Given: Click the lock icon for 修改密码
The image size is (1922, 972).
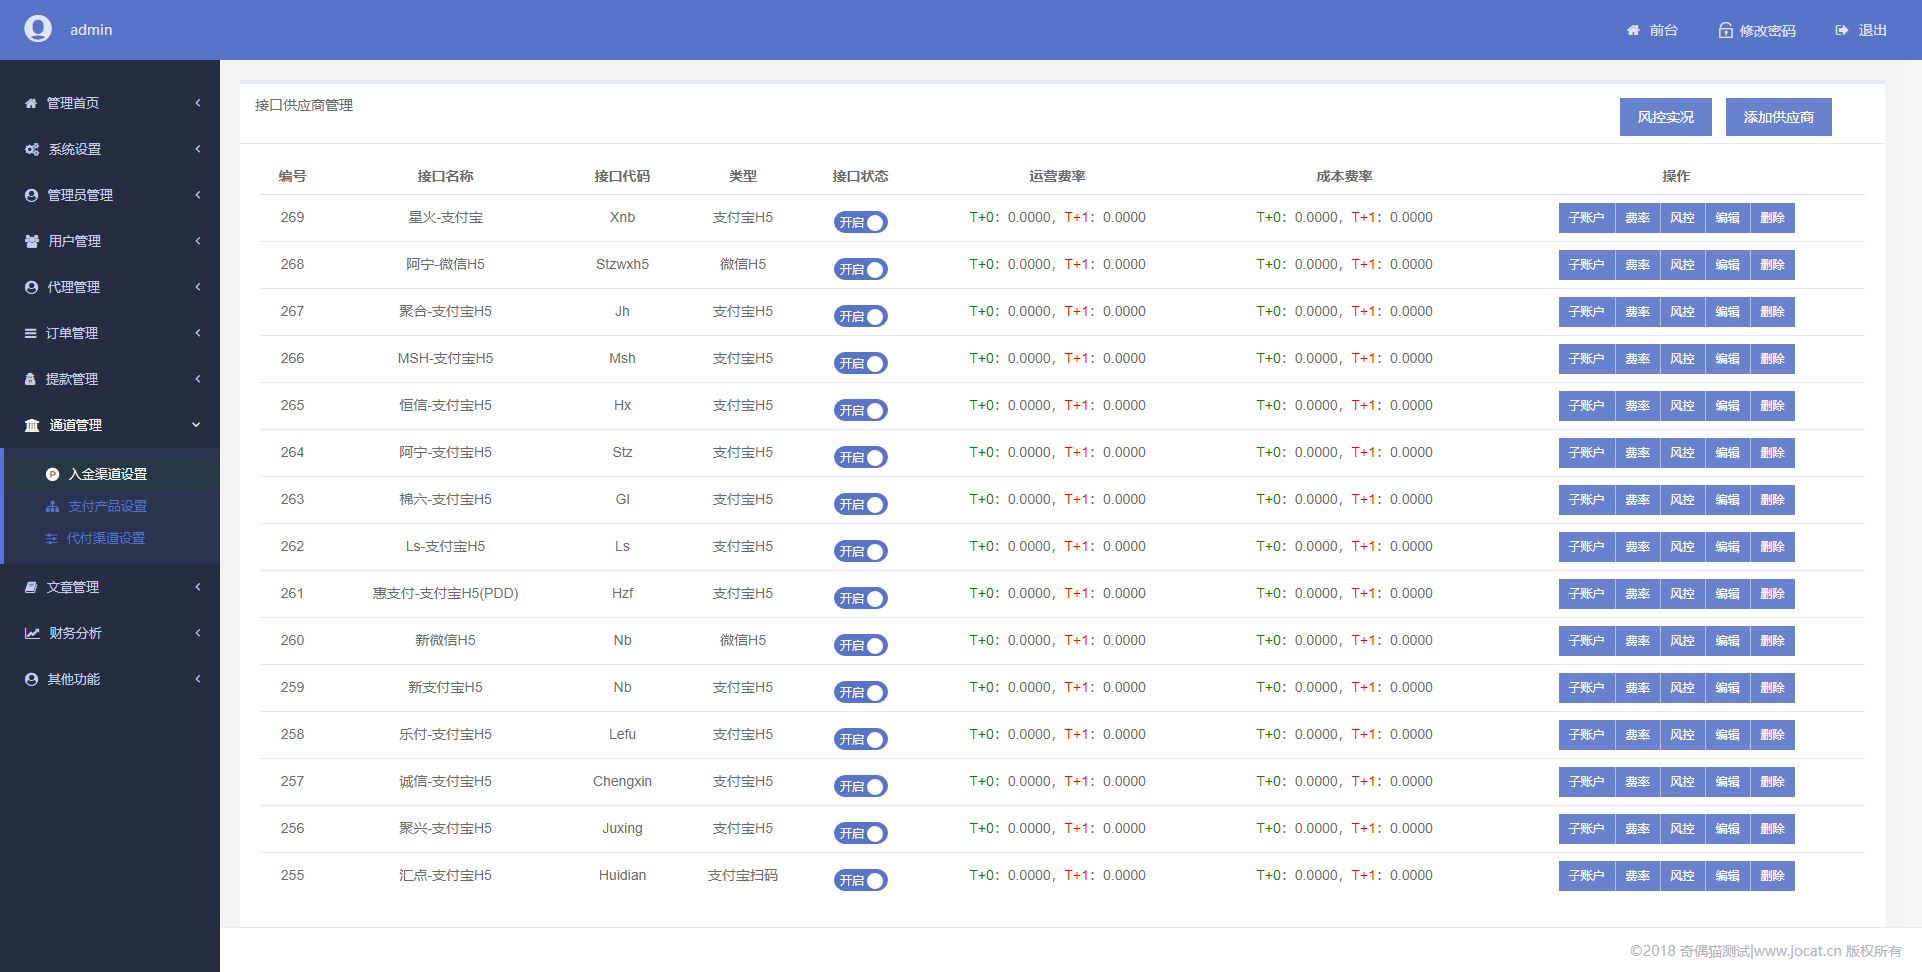Looking at the screenshot, I should point(1725,30).
